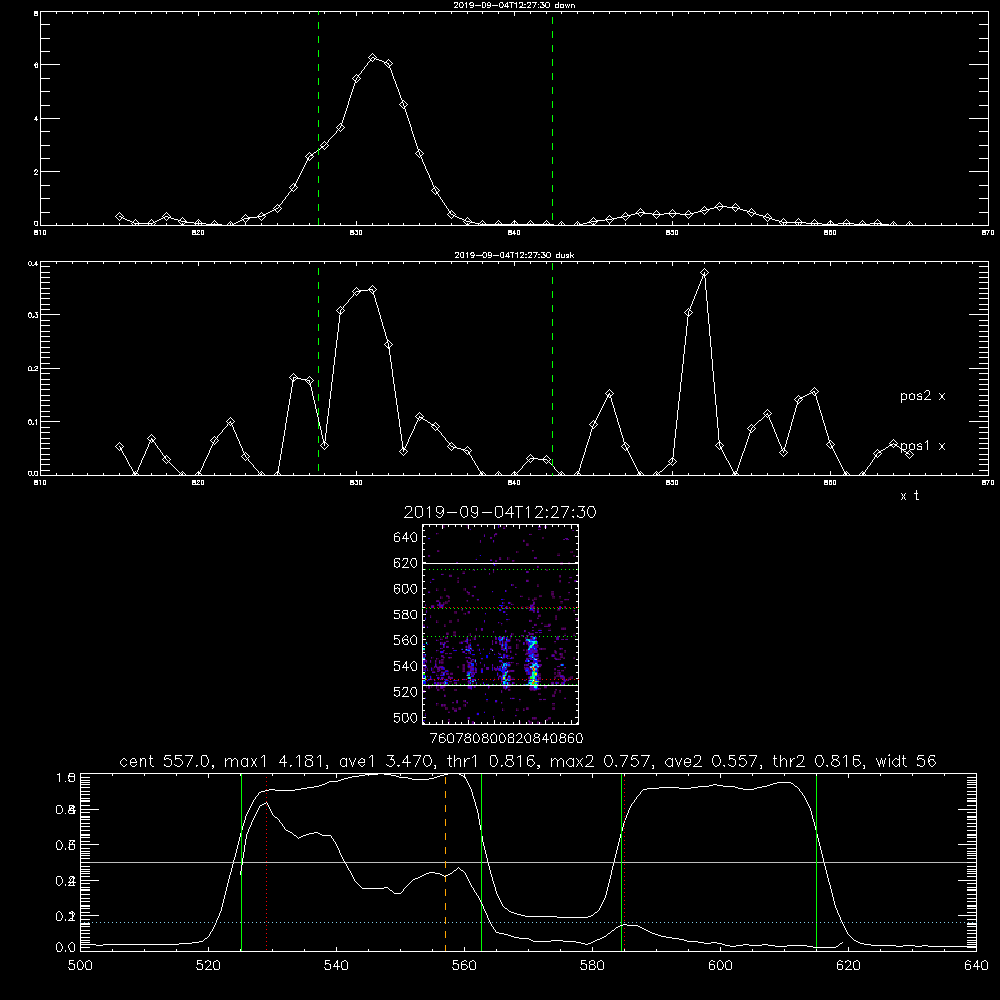Click the dotted horizontal line in bottom plot
Screen dimensions: 1000x1000
528,922
